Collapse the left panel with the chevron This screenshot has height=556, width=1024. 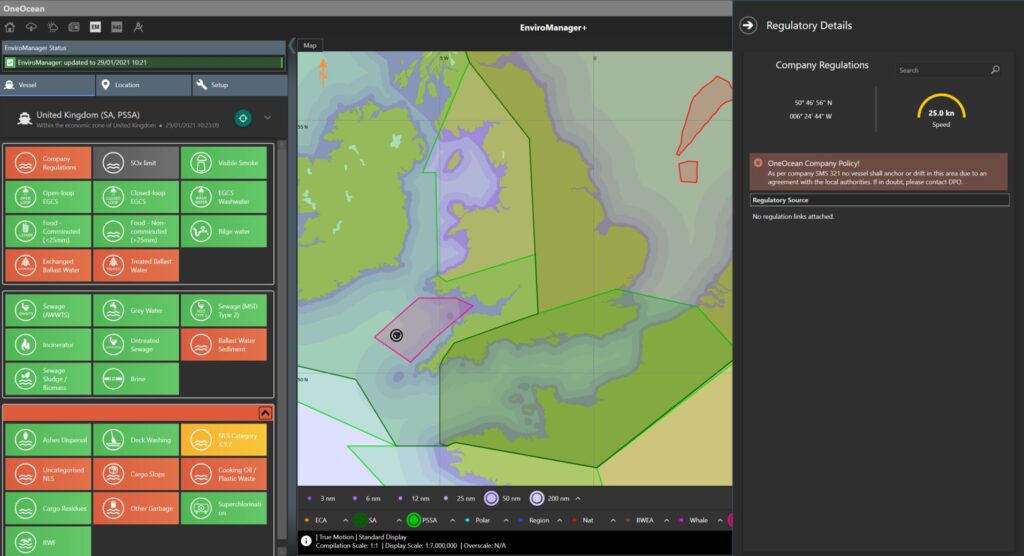pyautogui.click(x=291, y=46)
